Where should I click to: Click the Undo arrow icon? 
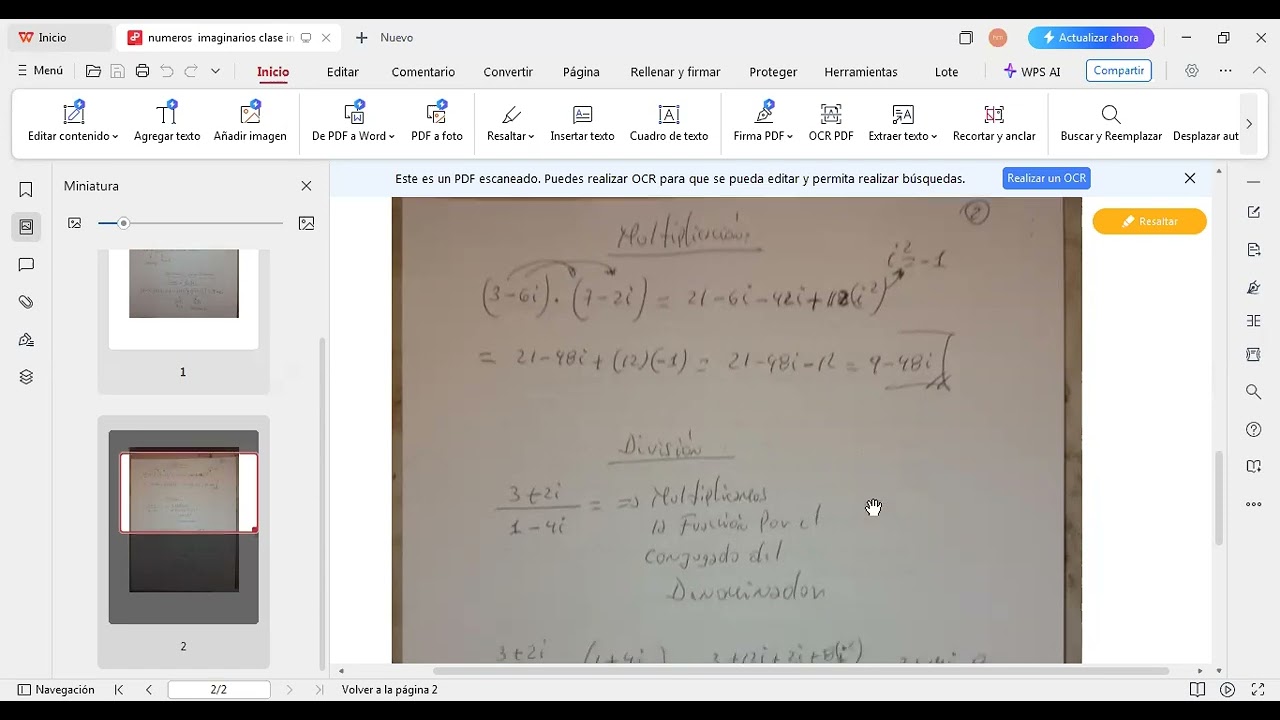167,71
